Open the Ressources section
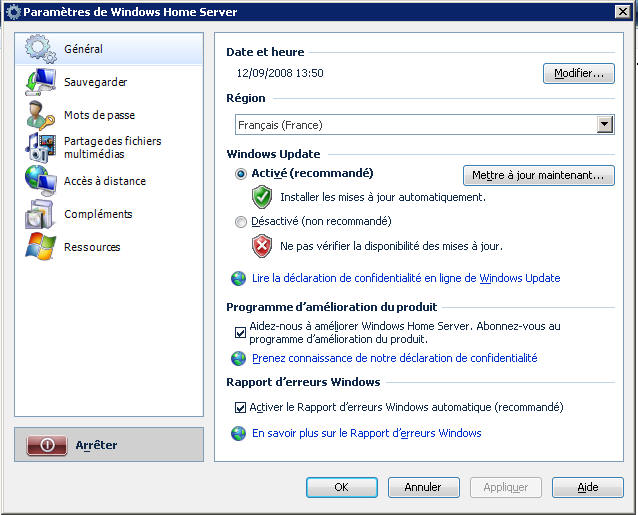This screenshot has height=515, width=638. pyautogui.click(x=109, y=247)
